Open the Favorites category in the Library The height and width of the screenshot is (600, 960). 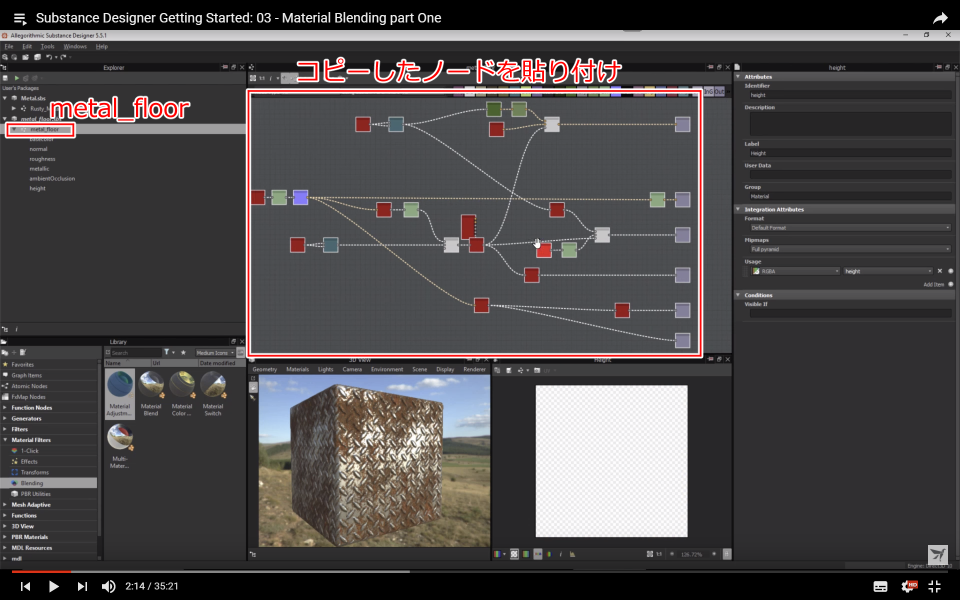tap(23, 364)
